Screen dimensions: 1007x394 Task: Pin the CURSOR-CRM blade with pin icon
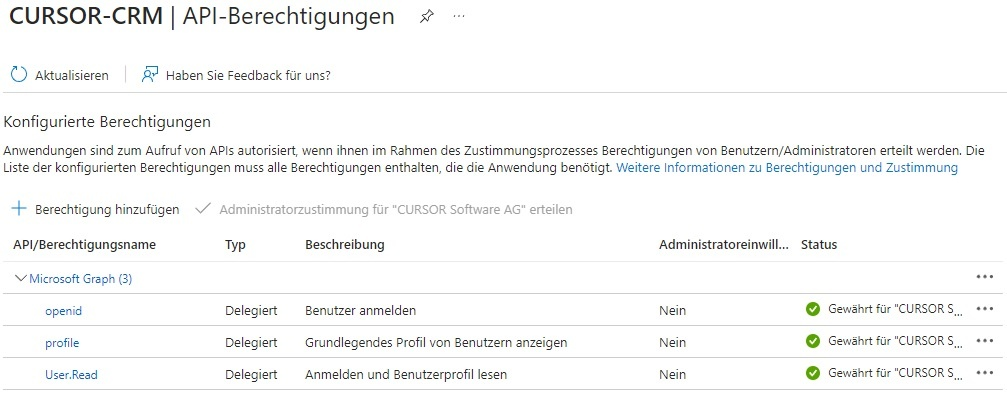(426, 17)
